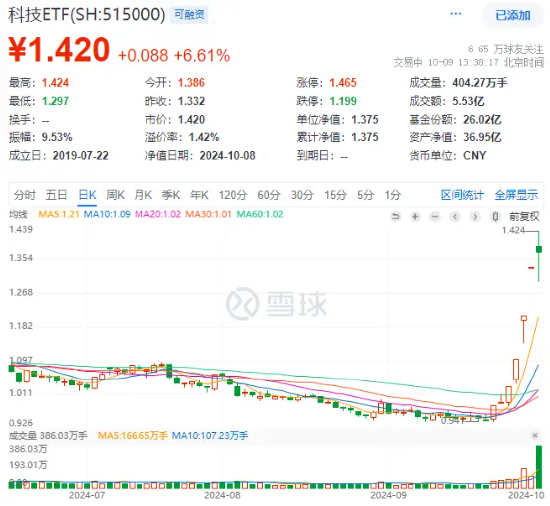Switch to the 年K tab
The image size is (550, 506).
199,195
